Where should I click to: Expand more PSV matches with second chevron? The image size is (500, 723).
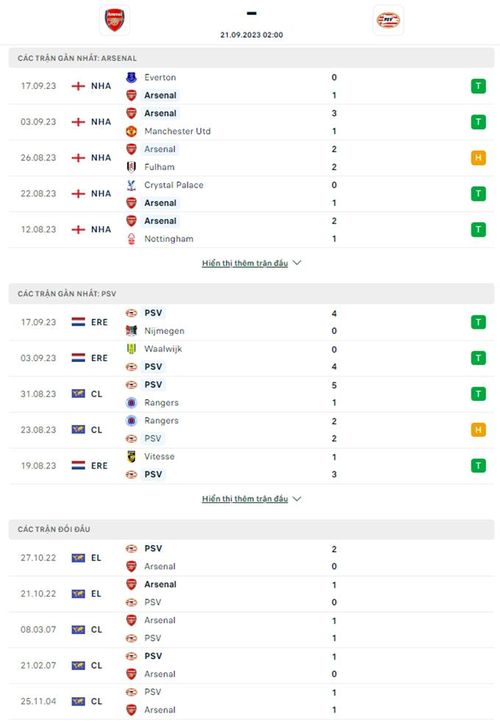[297, 499]
